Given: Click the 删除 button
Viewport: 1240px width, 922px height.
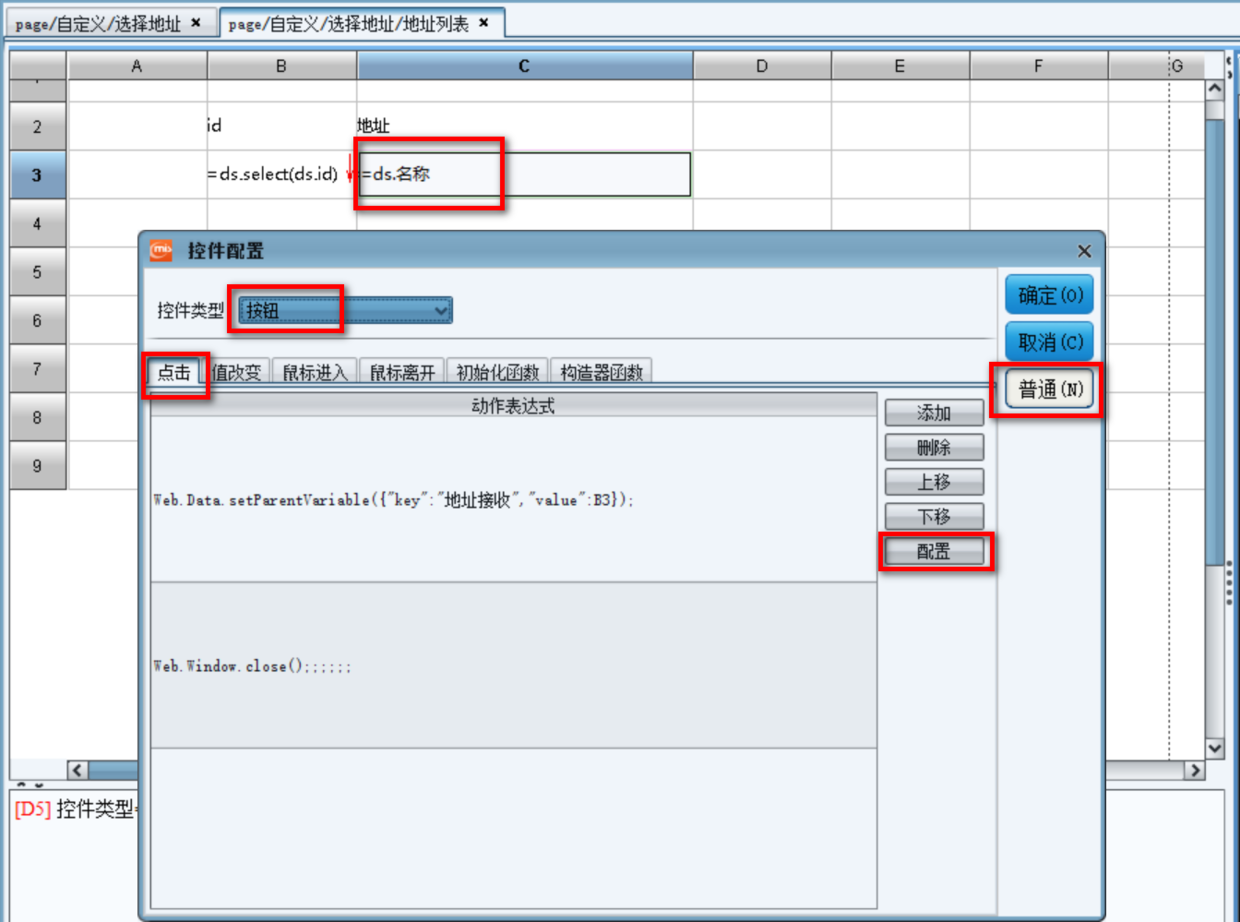Looking at the screenshot, I should pyautogui.click(x=934, y=447).
